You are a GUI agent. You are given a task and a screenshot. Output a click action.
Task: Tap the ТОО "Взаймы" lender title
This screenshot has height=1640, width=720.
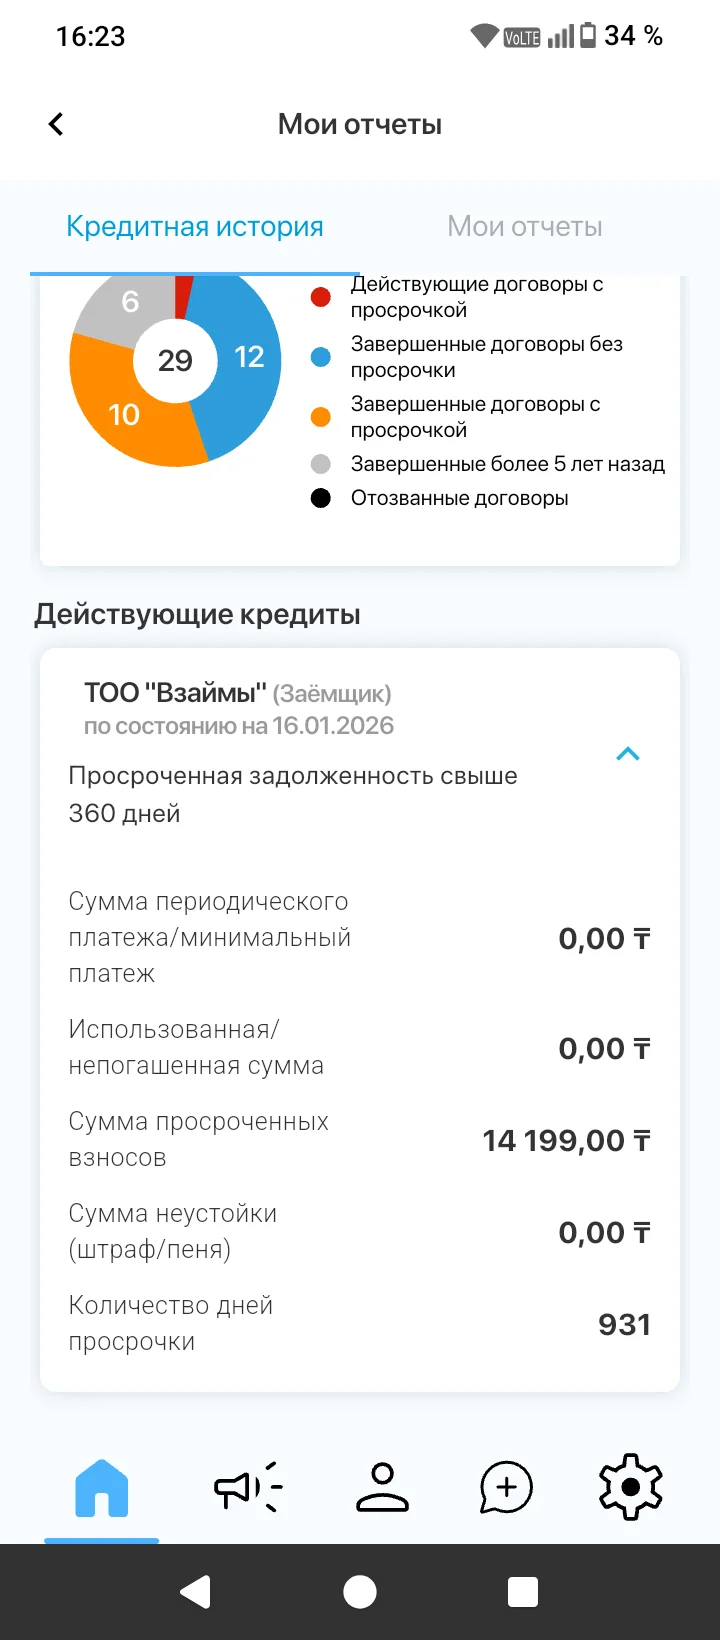(175, 693)
